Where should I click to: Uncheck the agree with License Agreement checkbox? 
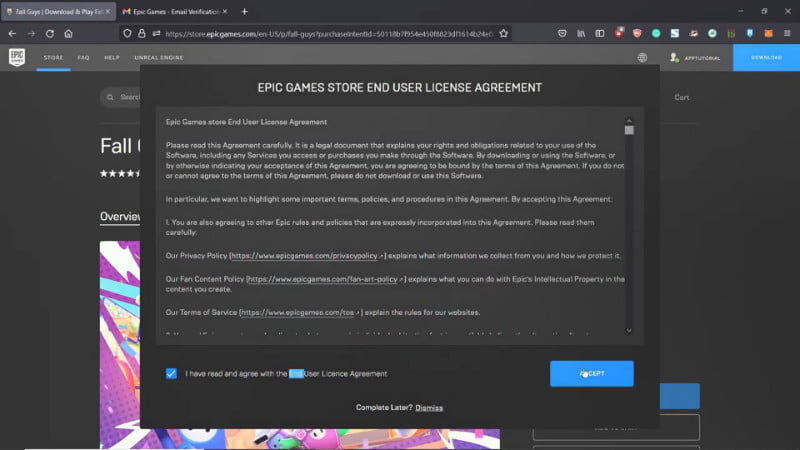[171, 373]
